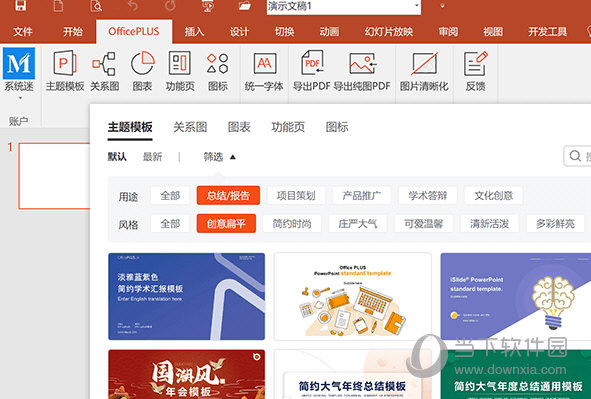Select the 庄严大气 style filter
Viewport: 591px width, 399px height.
(358, 224)
